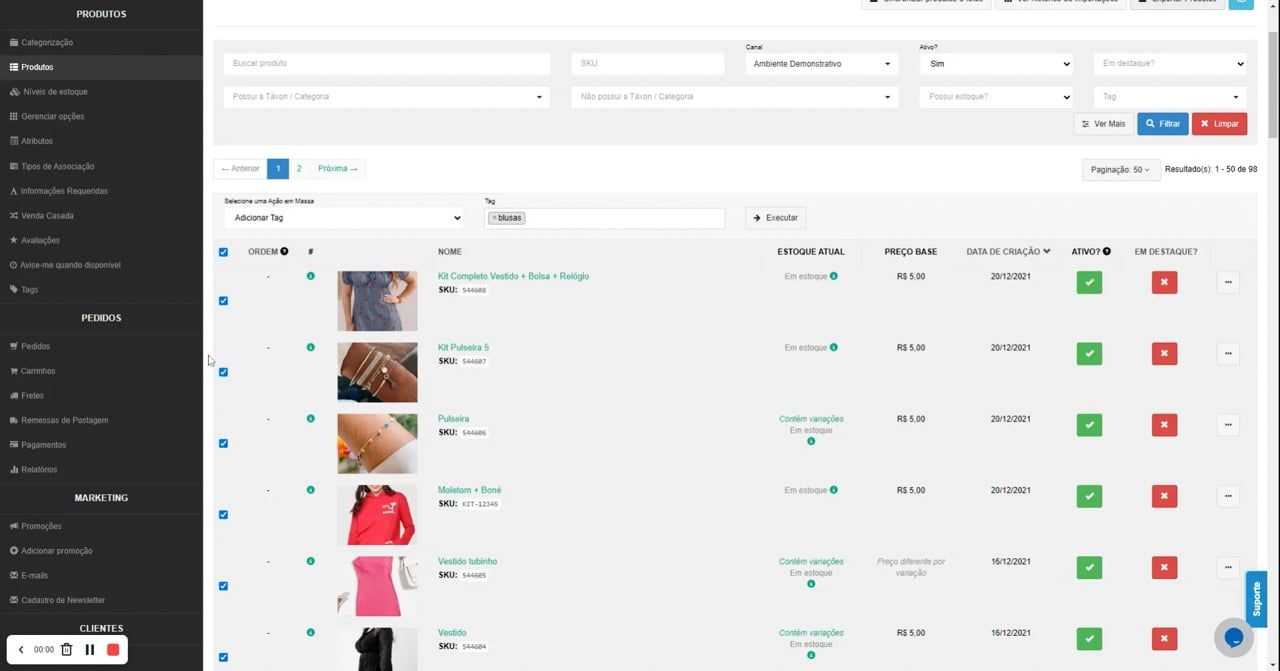Open the Suporte side tab
1280x671 pixels.
point(1256,599)
